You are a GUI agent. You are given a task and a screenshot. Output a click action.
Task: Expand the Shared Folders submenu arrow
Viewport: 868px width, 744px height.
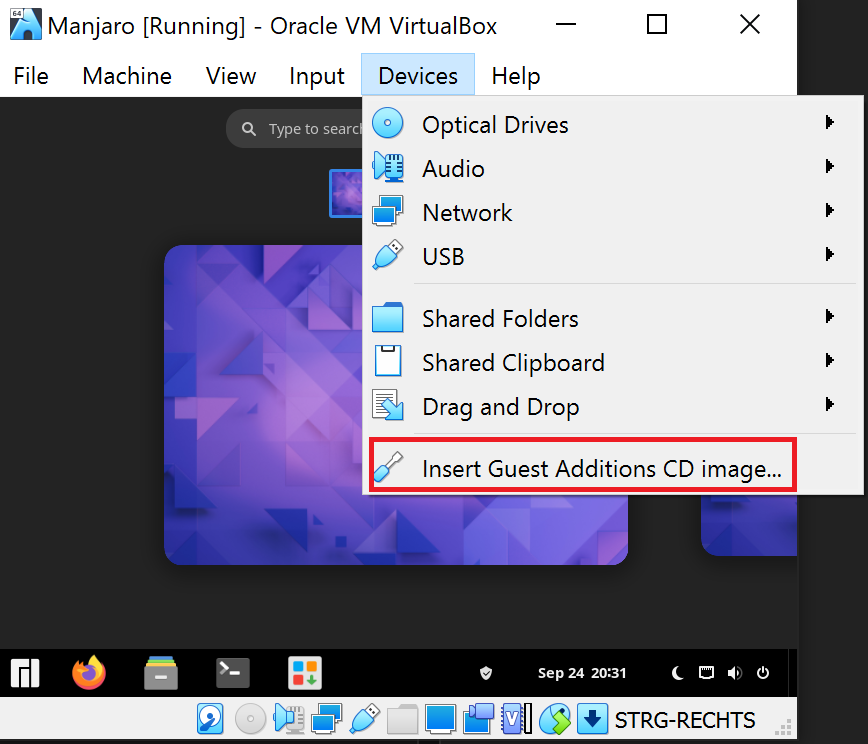(829, 316)
